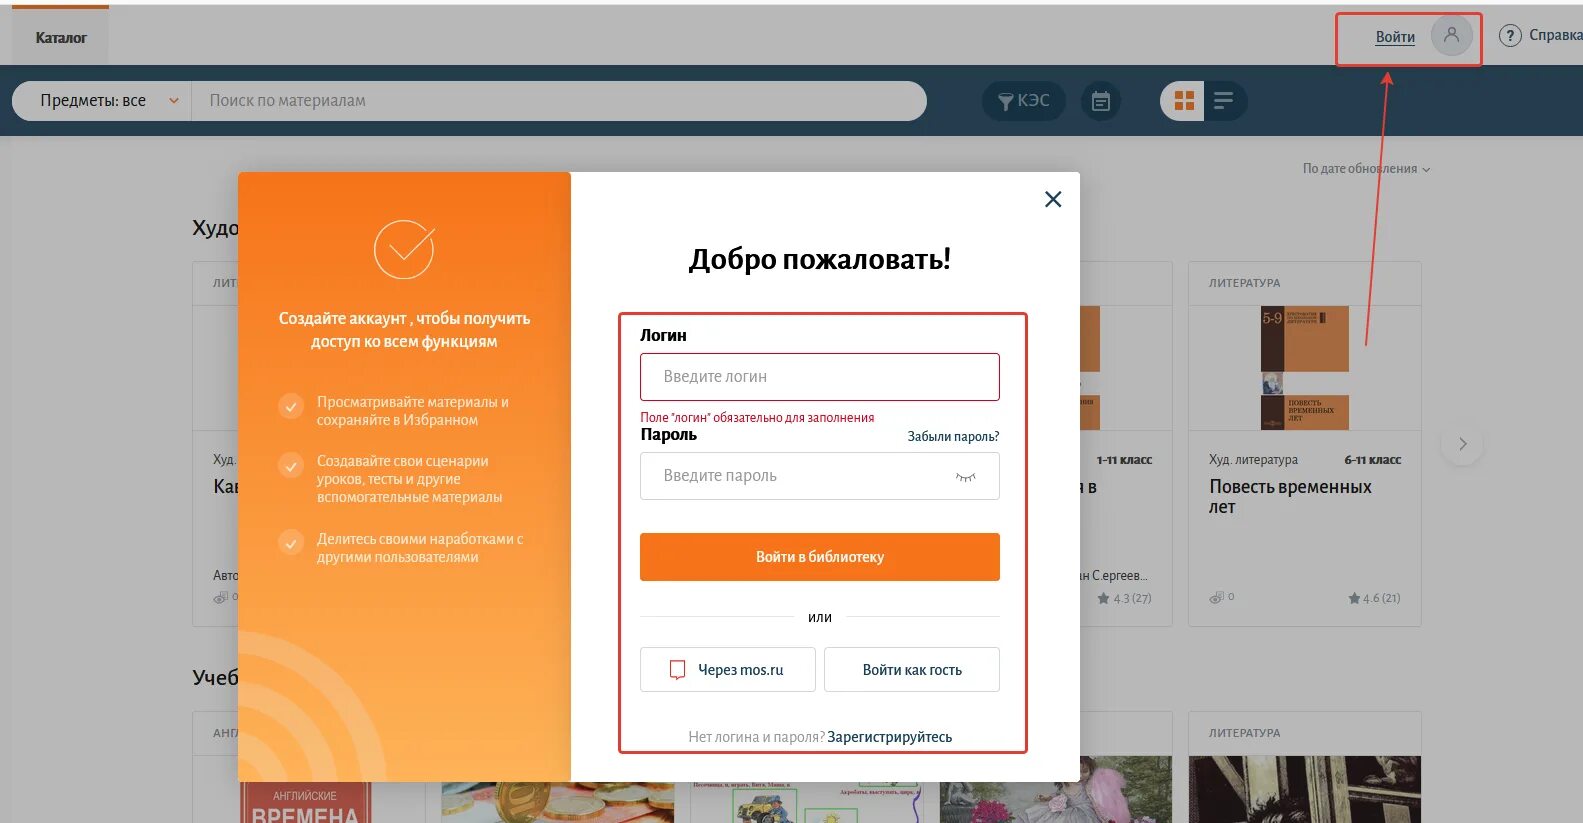This screenshot has width=1583, height=823.
Task: Click the 4.6 (21) star rating
Action: click(x=1374, y=598)
